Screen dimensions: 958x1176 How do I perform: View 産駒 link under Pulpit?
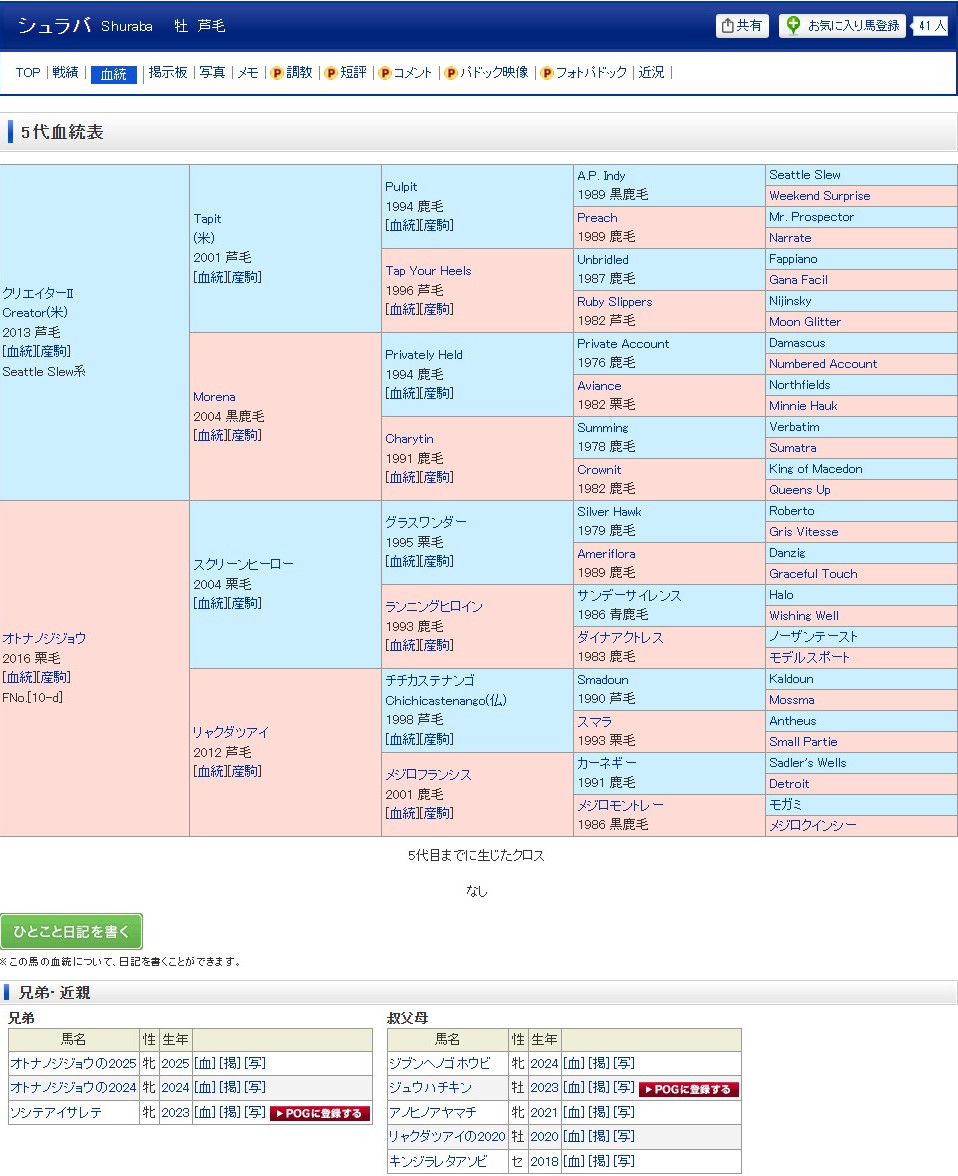tap(437, 225)
